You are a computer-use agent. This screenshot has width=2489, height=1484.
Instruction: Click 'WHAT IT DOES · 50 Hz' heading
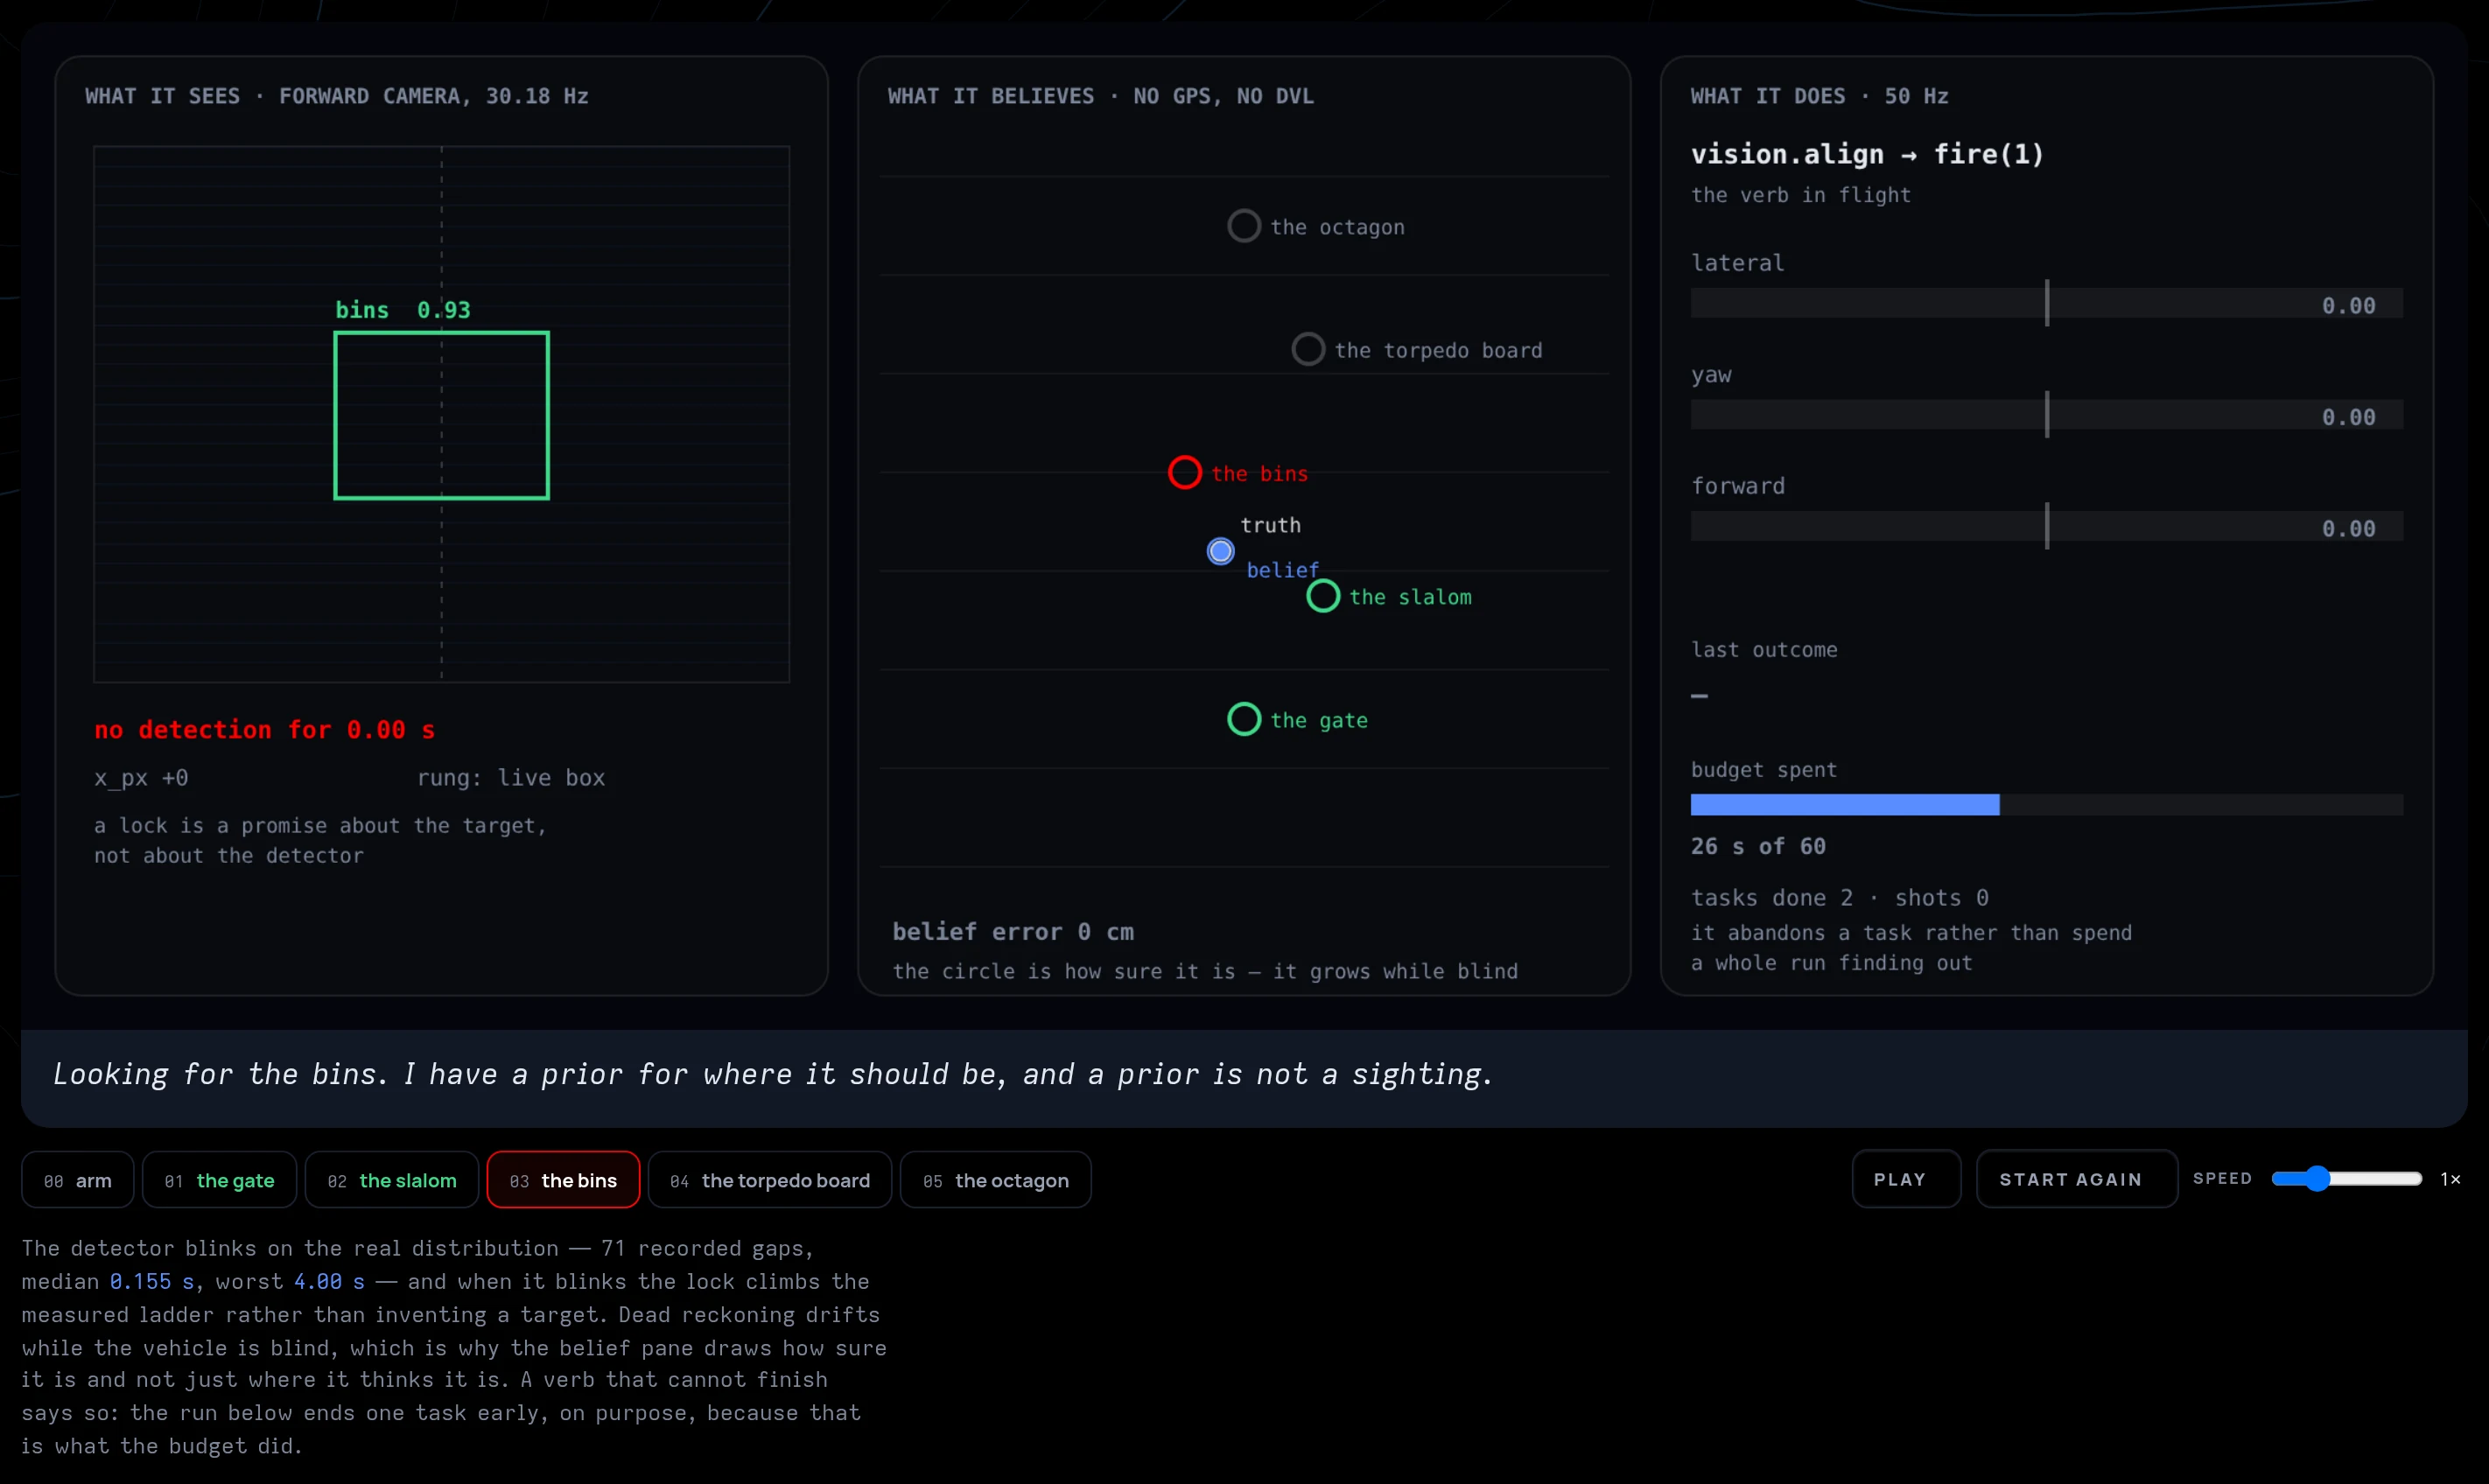(x=1819, y=96)
